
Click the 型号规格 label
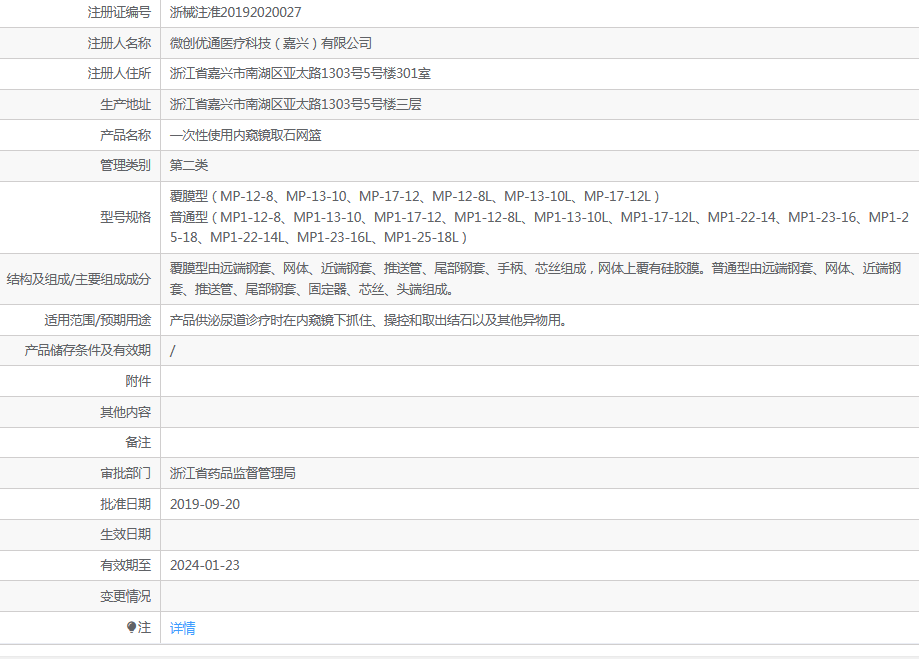(x=125, y=217)
